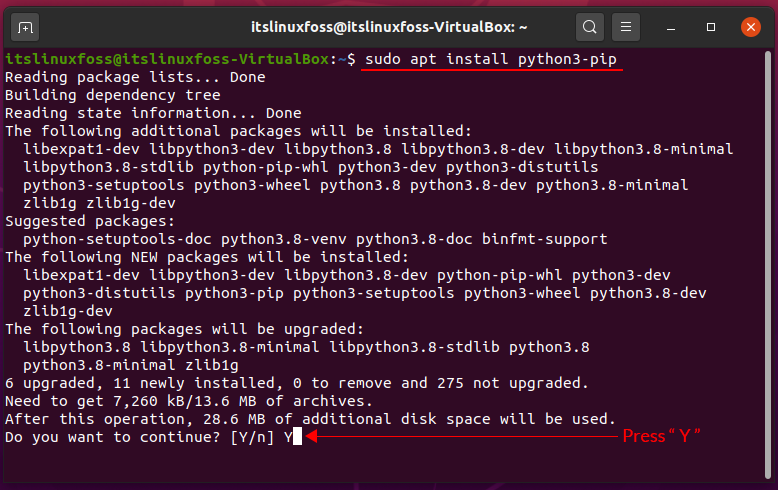Viewport: 778px width, 490px height.
Task: Click the line Reading state information... Done
Action: tap(153, 113)
